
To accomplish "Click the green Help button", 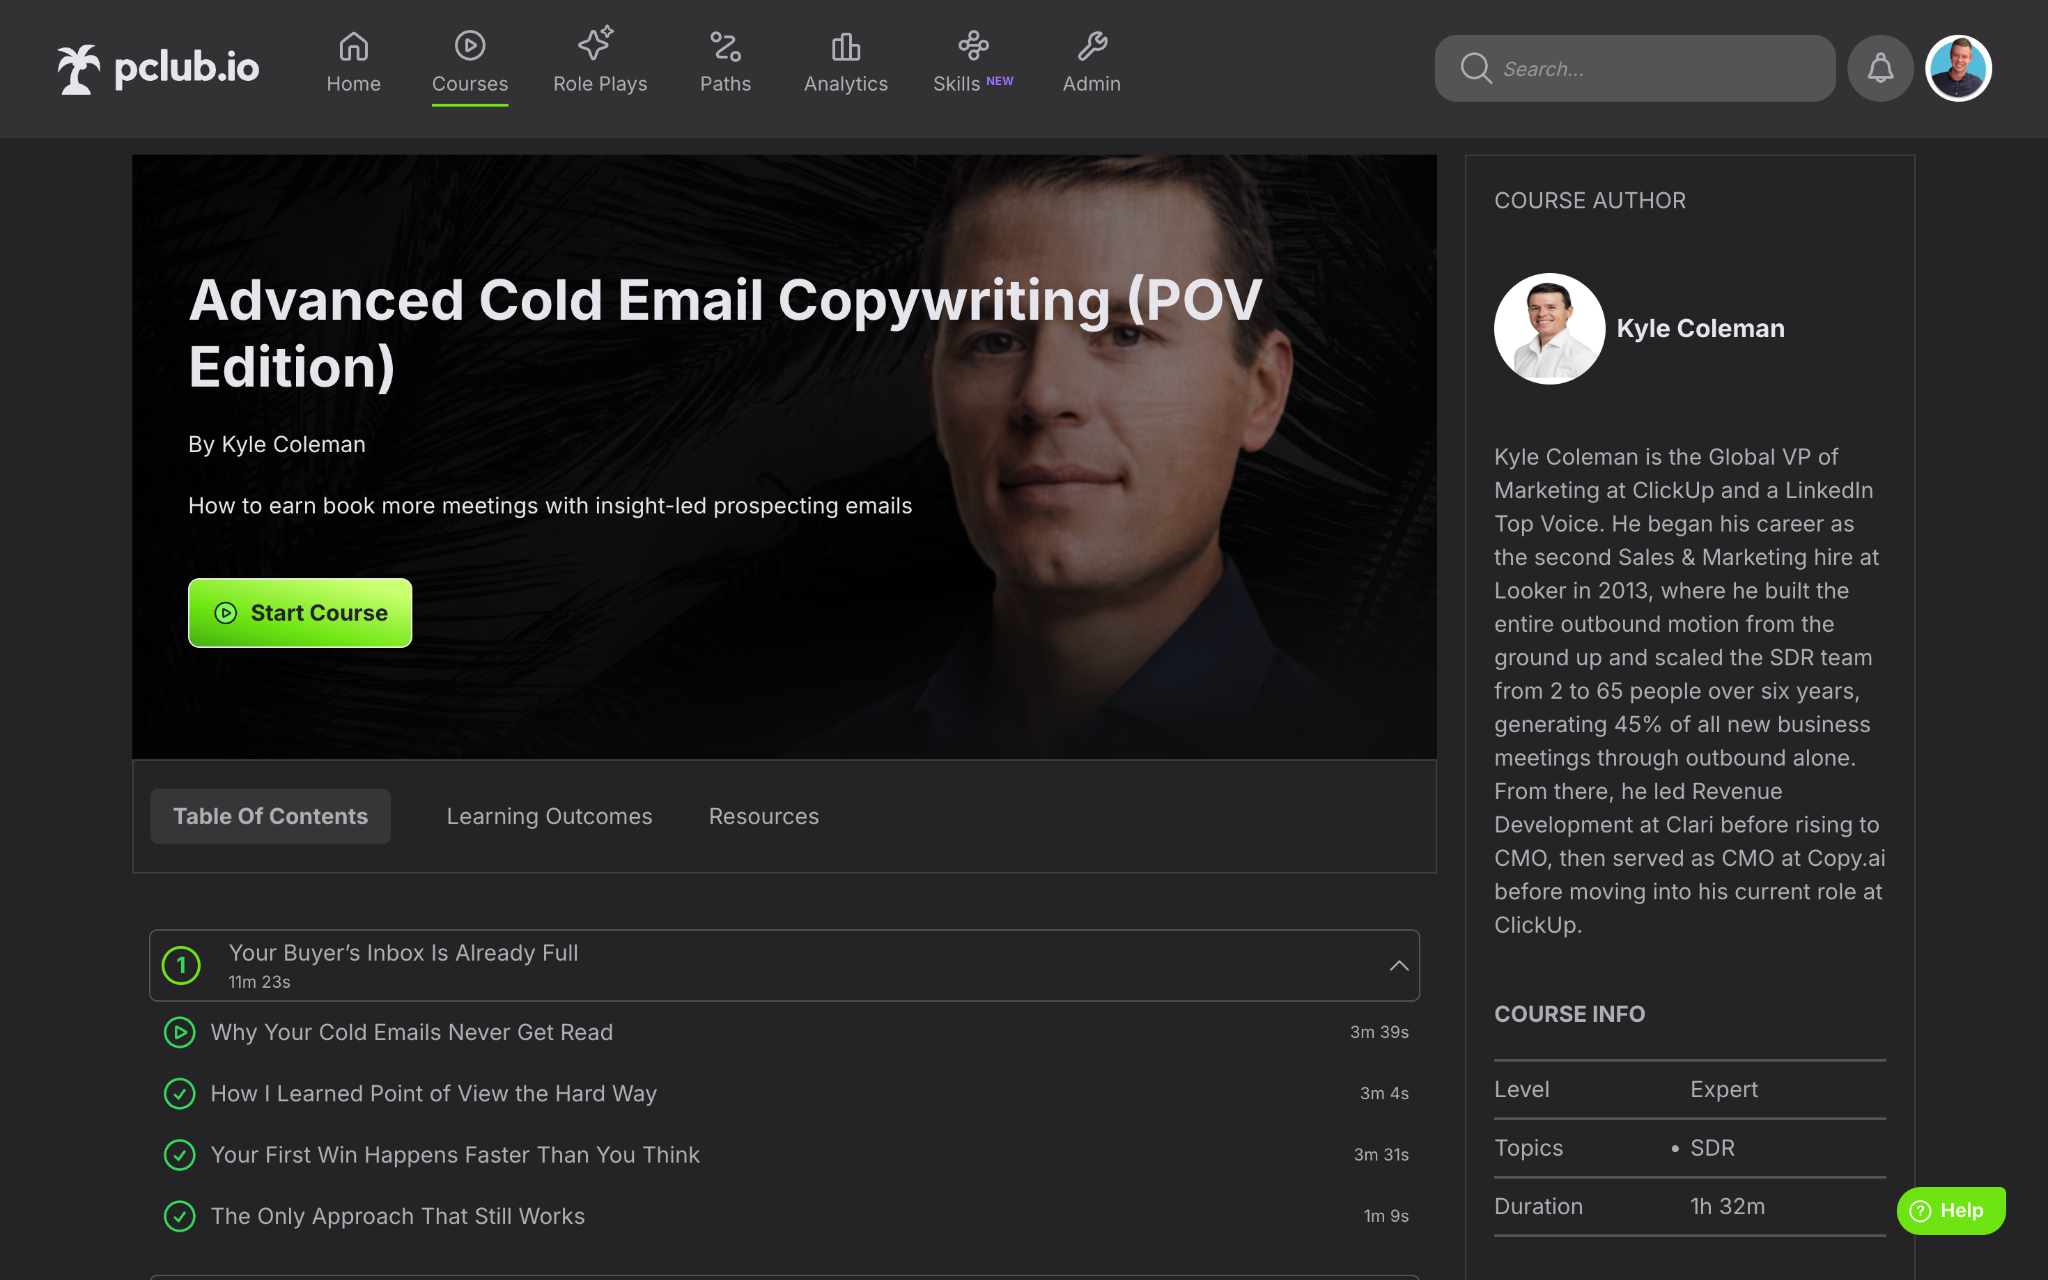I will click(x=1950, y=1210).
